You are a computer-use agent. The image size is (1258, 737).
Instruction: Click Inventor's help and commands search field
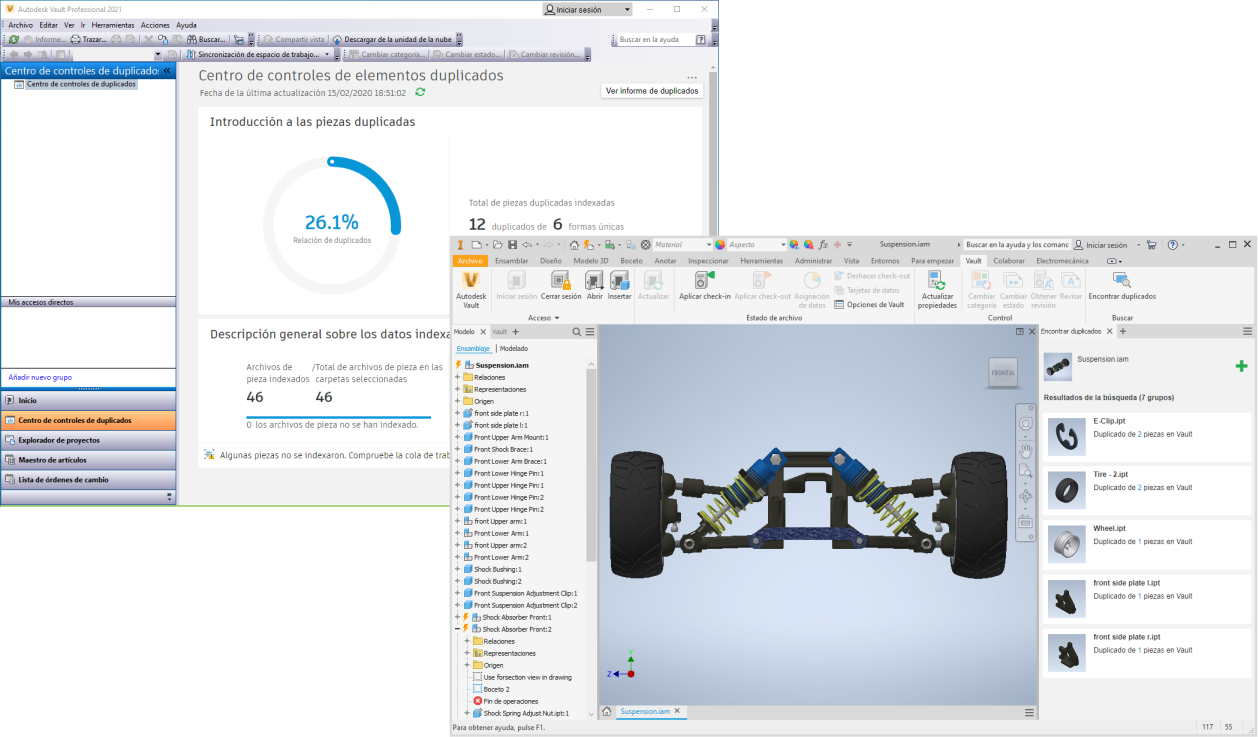coord(1017,244)
